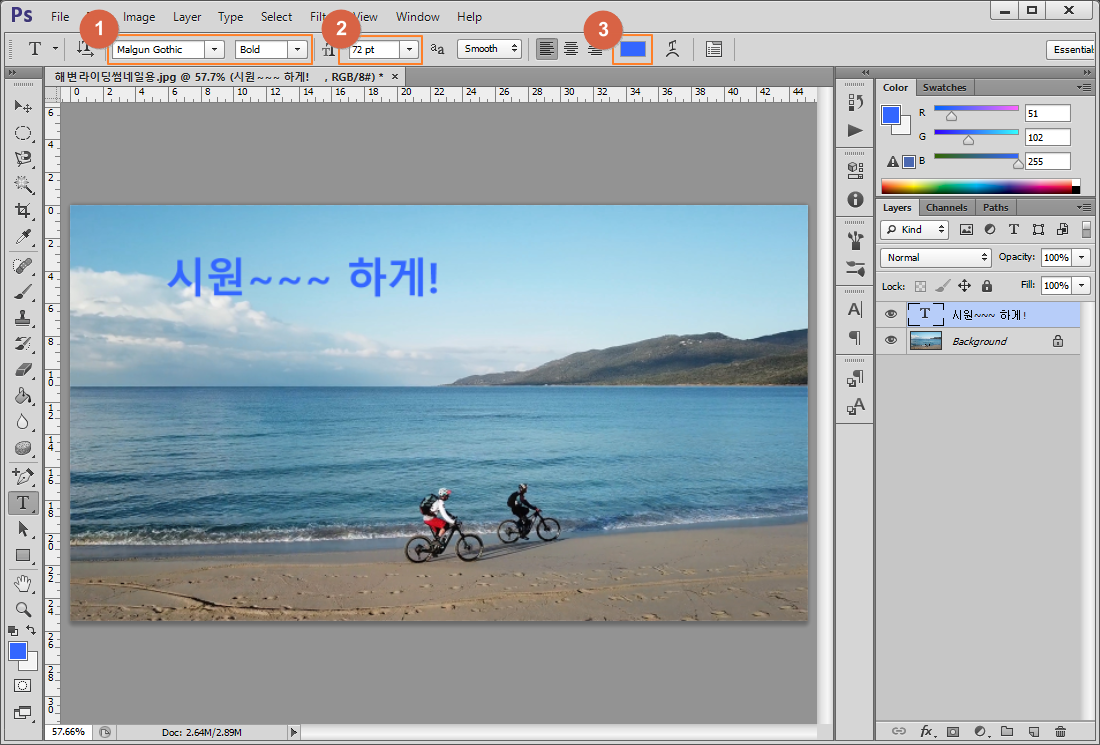Select the Clone Stamp tool
Image resolution: width=1100 pixels, height=745 pixels.
point(23,318)
